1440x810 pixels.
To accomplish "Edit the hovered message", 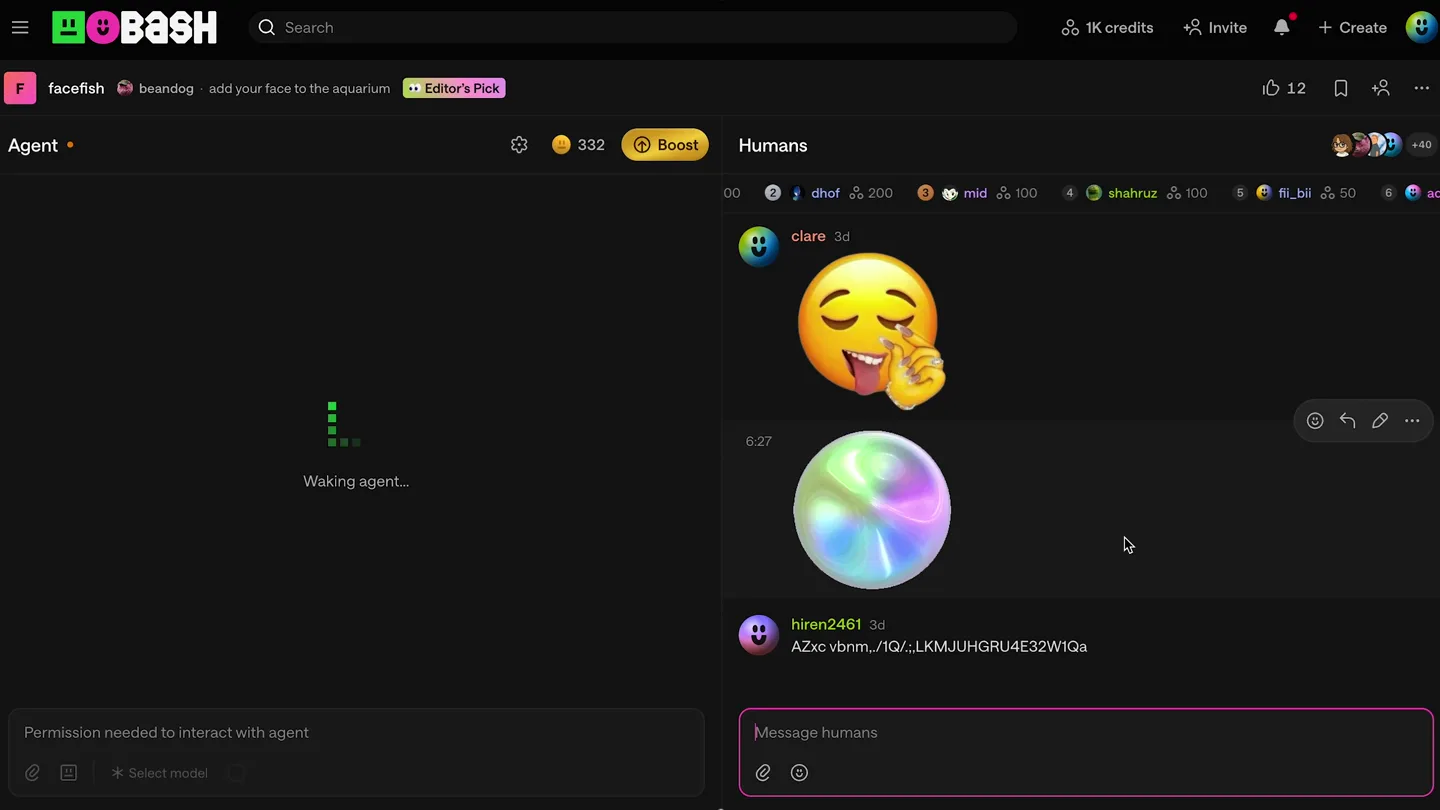I will pos(1380,421).
